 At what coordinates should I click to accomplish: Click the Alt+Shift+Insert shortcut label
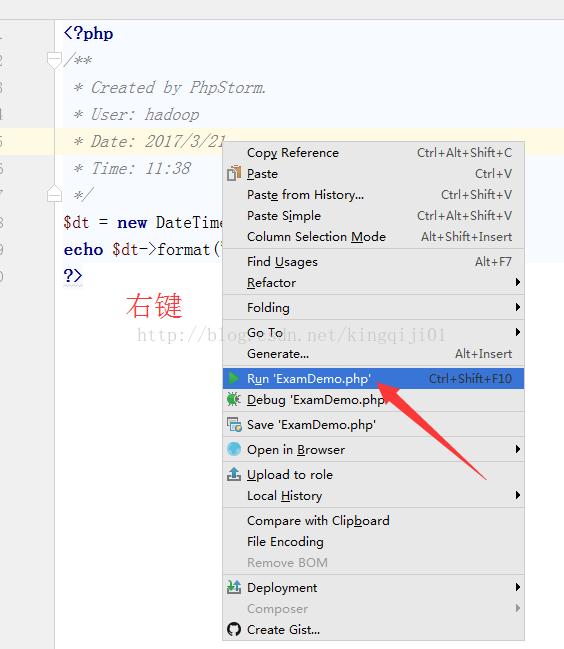(x=466, y=237)
